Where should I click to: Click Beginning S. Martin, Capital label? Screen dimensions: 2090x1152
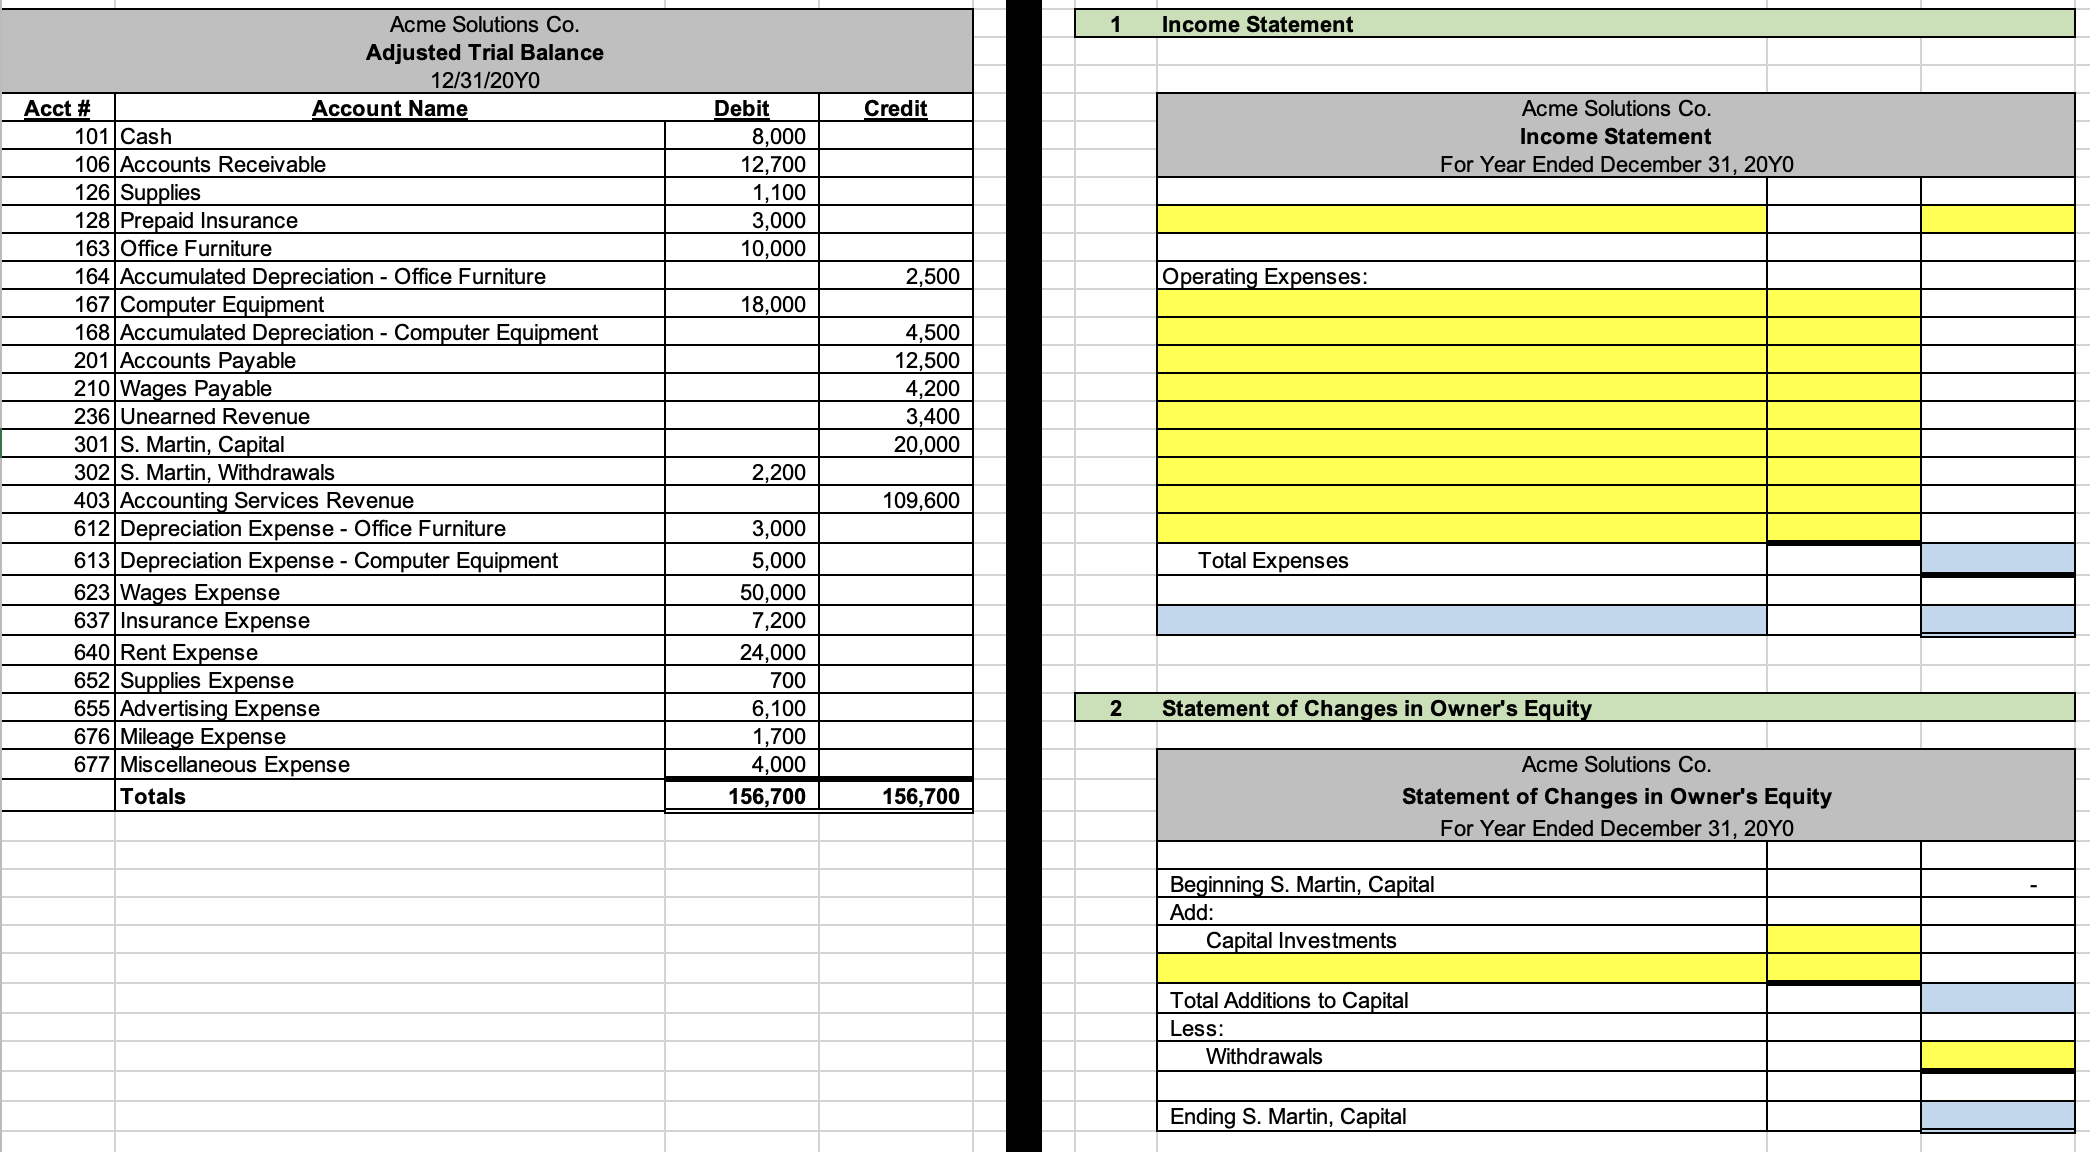[x=1302, y=884]
